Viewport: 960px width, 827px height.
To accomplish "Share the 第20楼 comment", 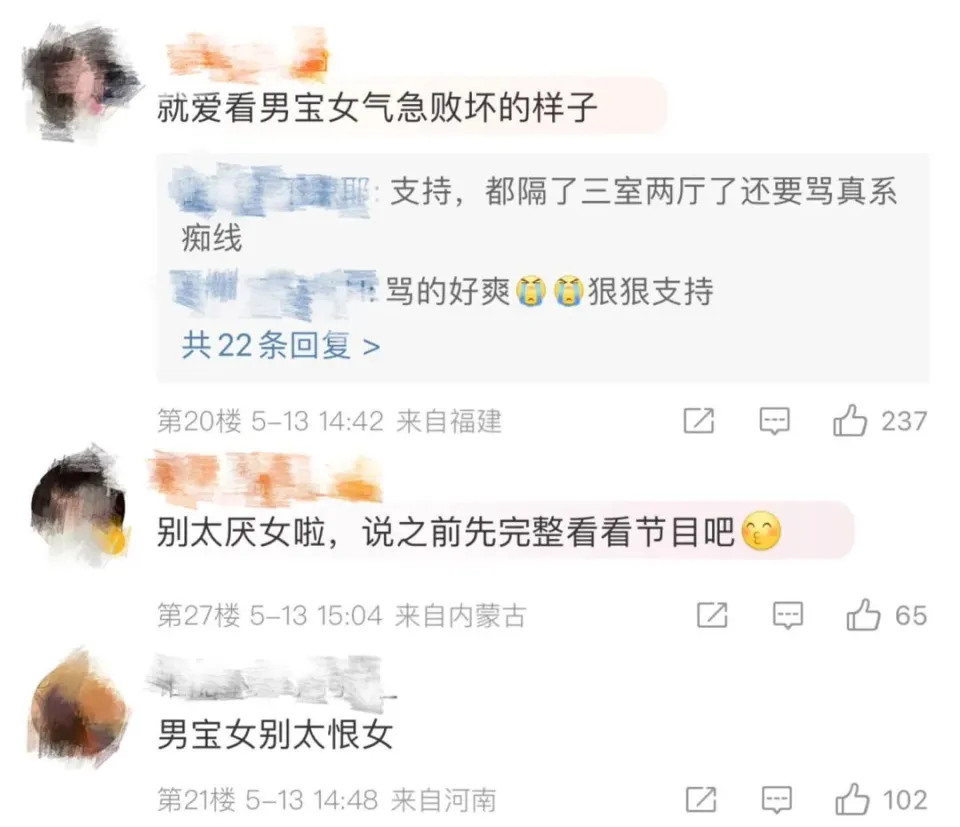I will (x=699, y=421).
